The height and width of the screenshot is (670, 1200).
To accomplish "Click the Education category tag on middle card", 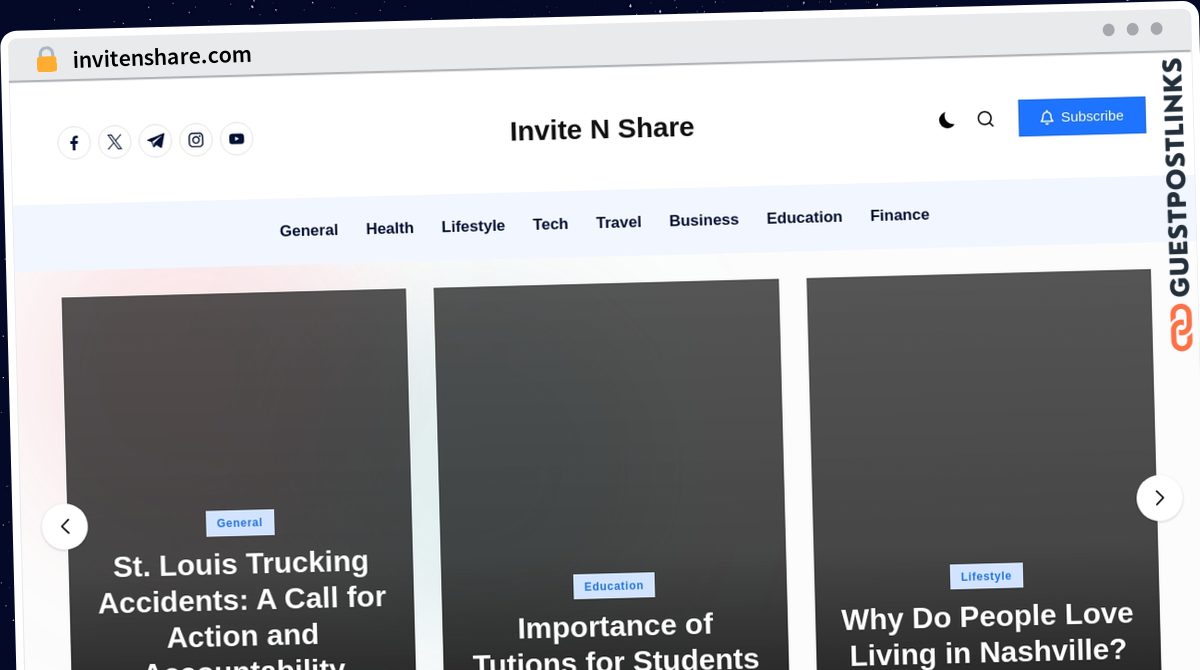I will [614, 586].
